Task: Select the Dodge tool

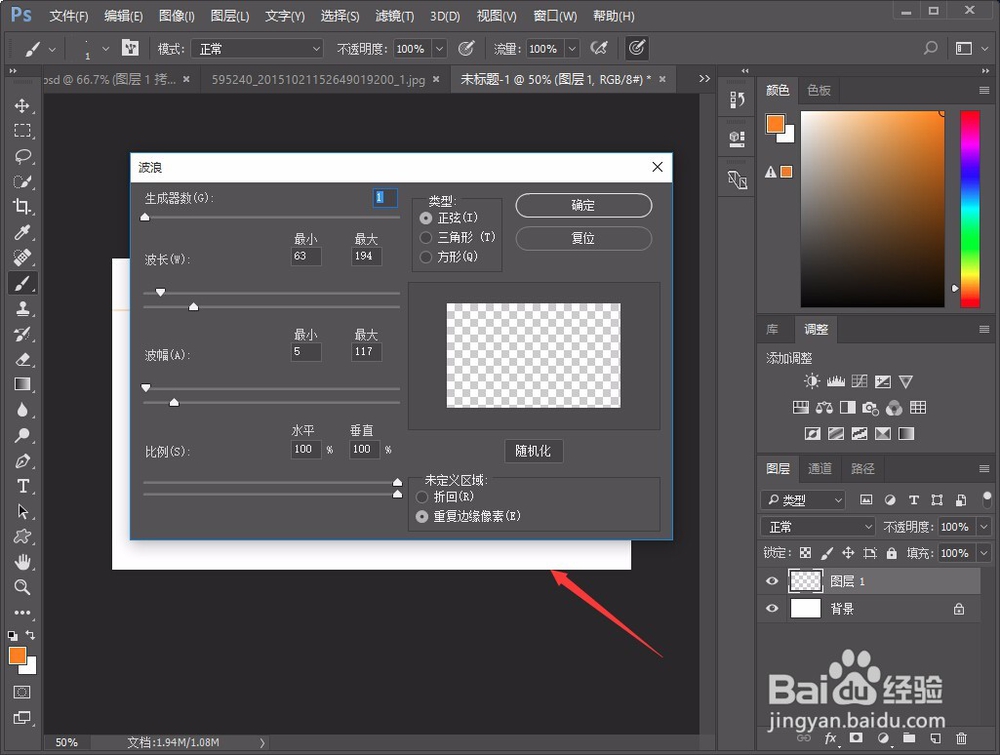Action: [22, 436]
